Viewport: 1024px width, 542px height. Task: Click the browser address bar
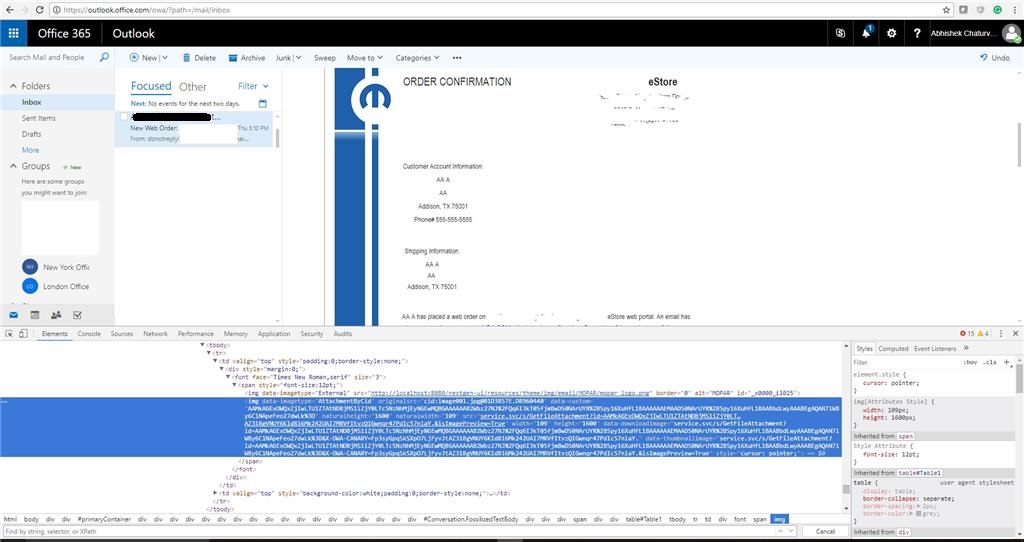[x=494, y=10]
